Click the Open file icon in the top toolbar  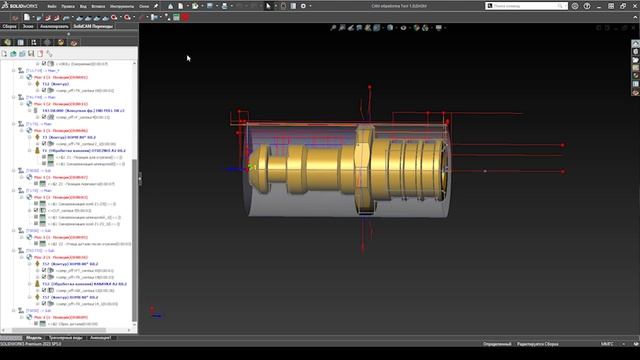195,6
